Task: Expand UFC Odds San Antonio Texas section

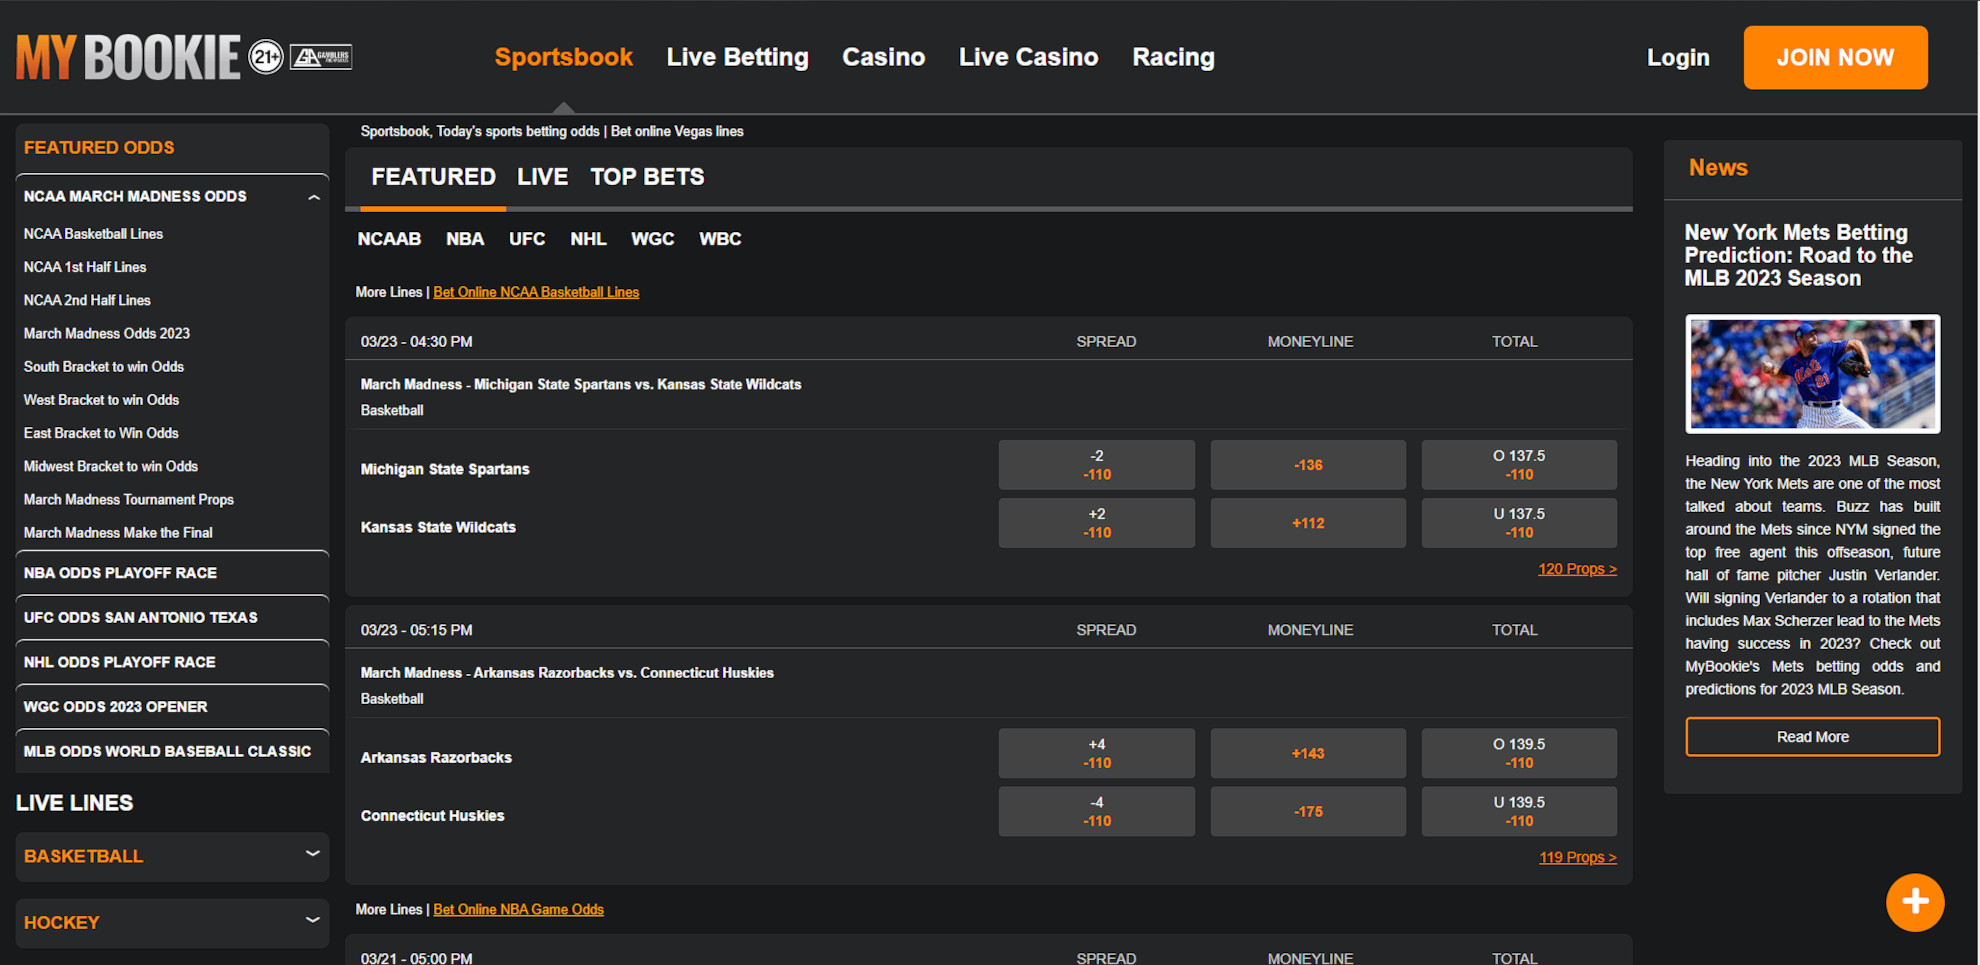Action: point(172,618)
